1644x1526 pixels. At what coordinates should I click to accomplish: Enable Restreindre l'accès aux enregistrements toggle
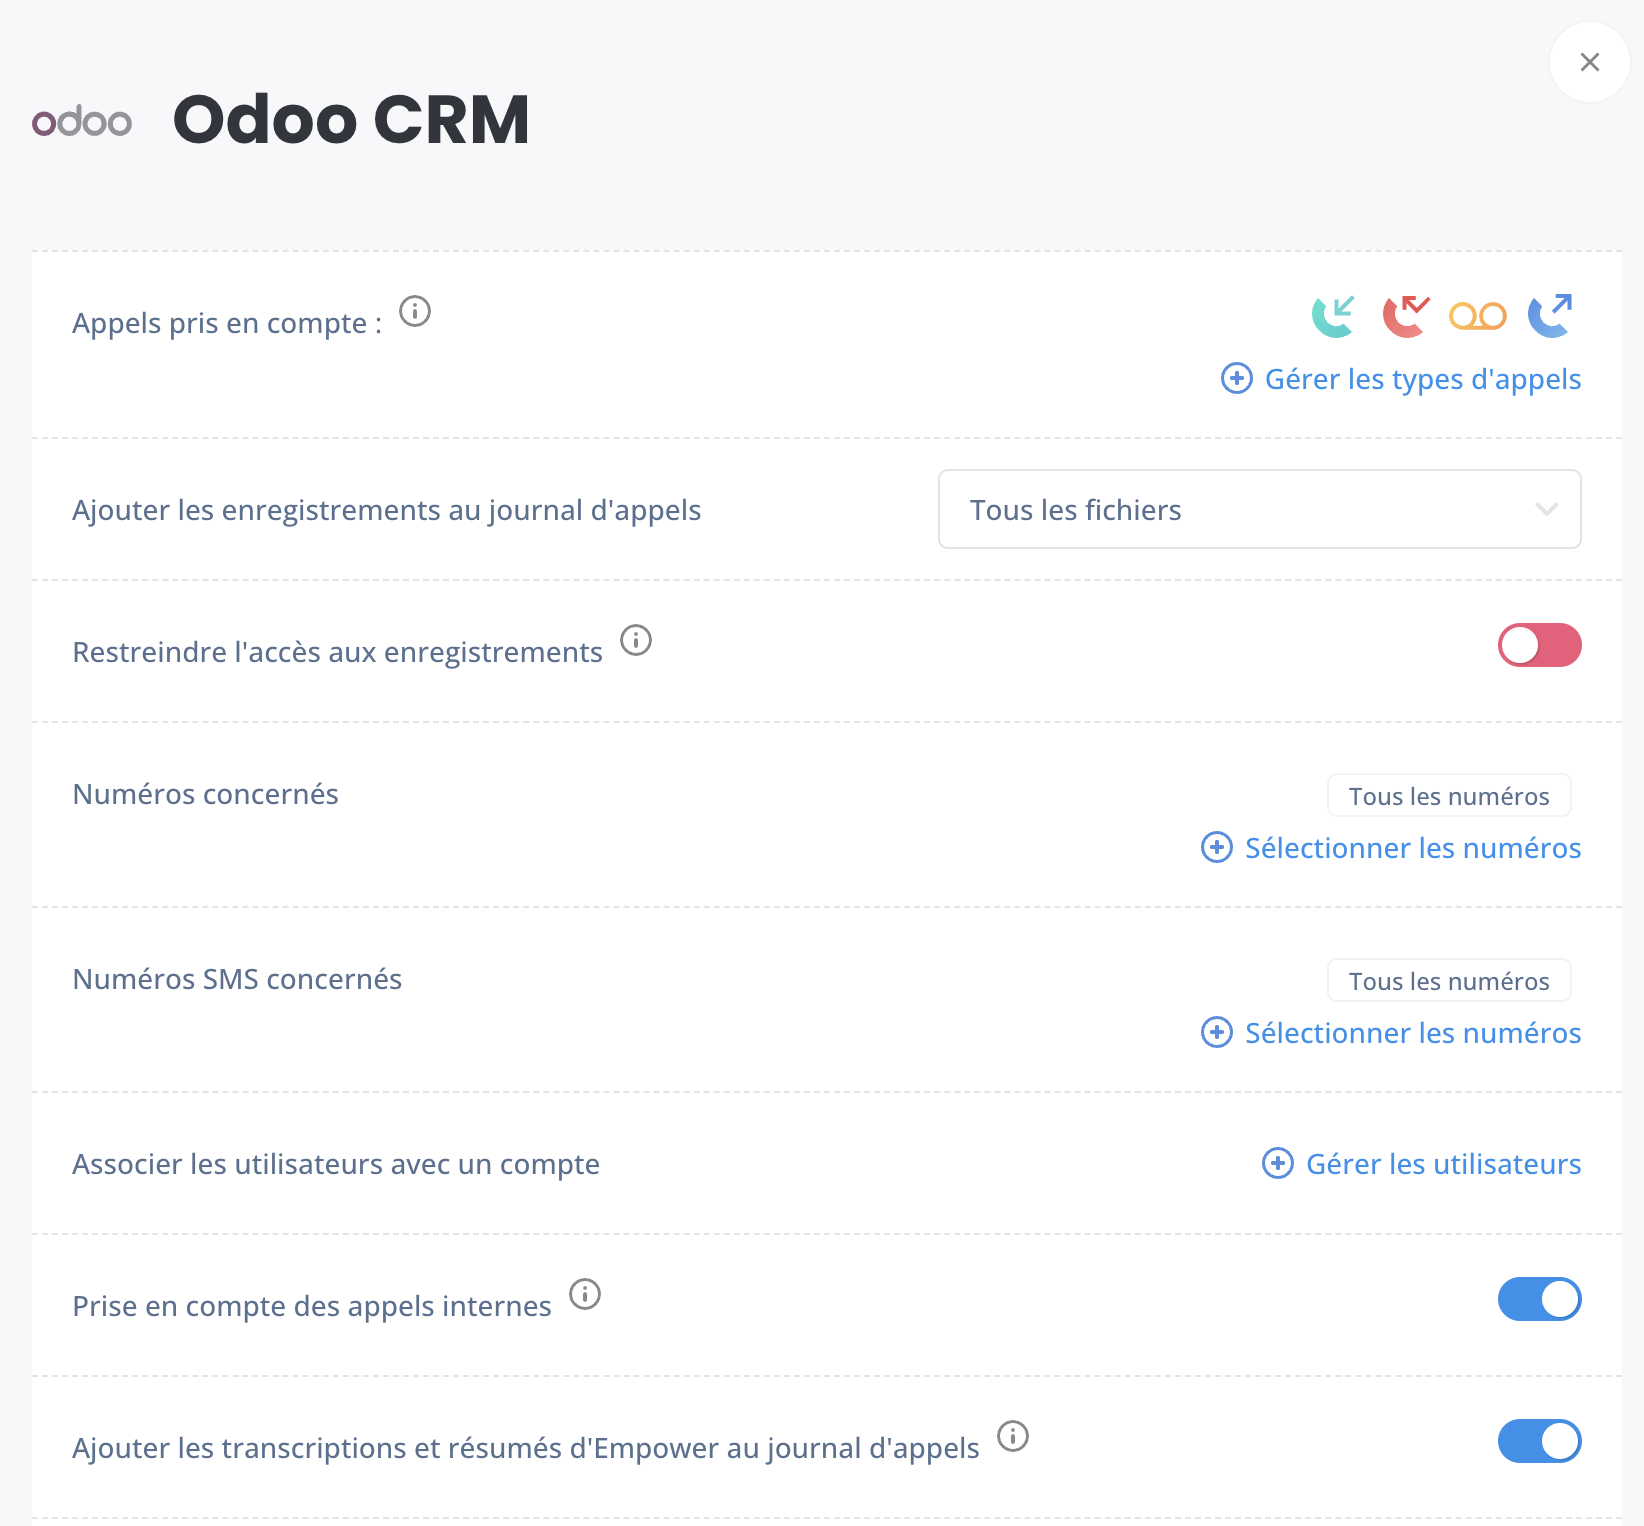1539,645
